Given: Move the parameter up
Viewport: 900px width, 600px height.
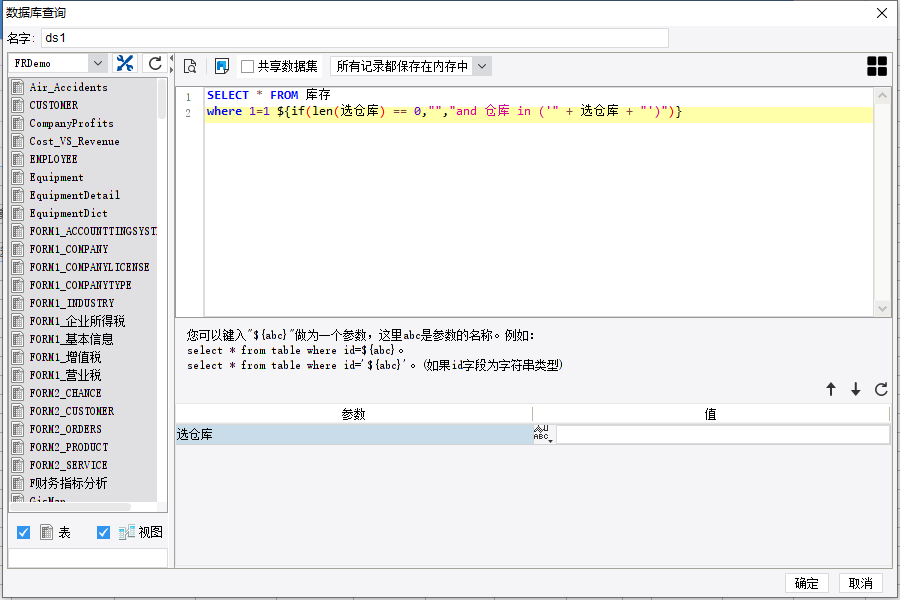Looking at the screenshot, I should (831, 389).
